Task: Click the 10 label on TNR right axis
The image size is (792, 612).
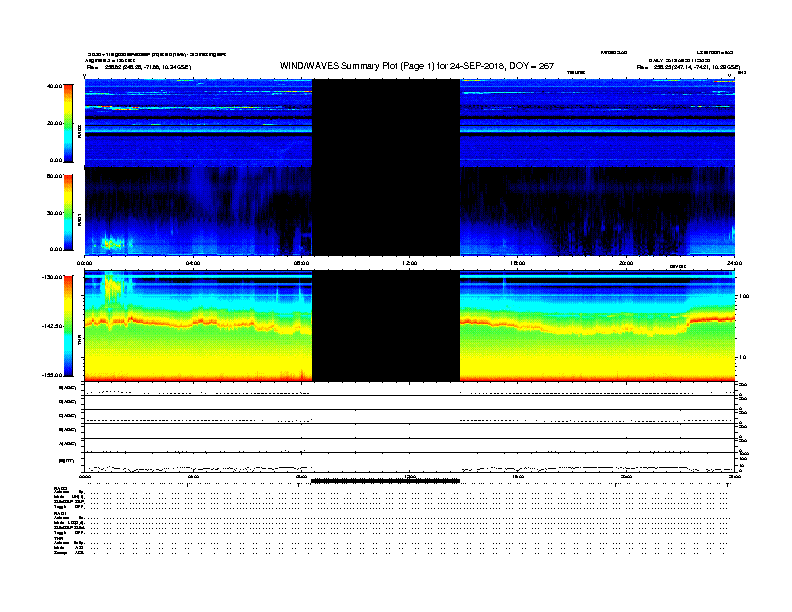Action: pyautogui.click(x=742, y=357)
